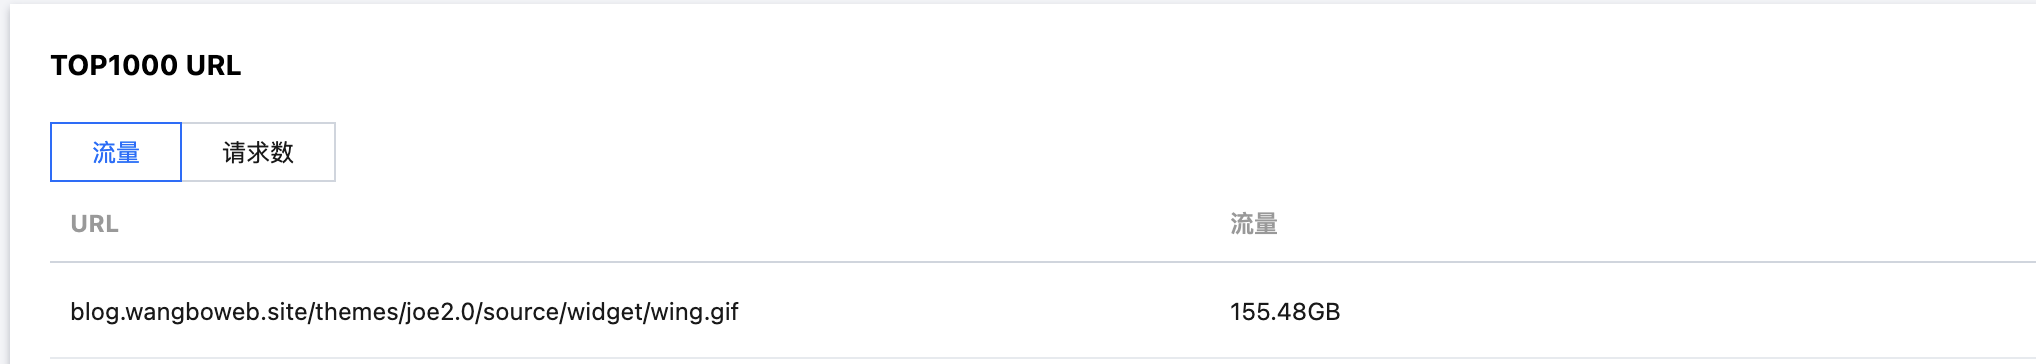The image size is (2036, 364).
Task: Click the 155.48GB traffic value
Action: 1285,312
